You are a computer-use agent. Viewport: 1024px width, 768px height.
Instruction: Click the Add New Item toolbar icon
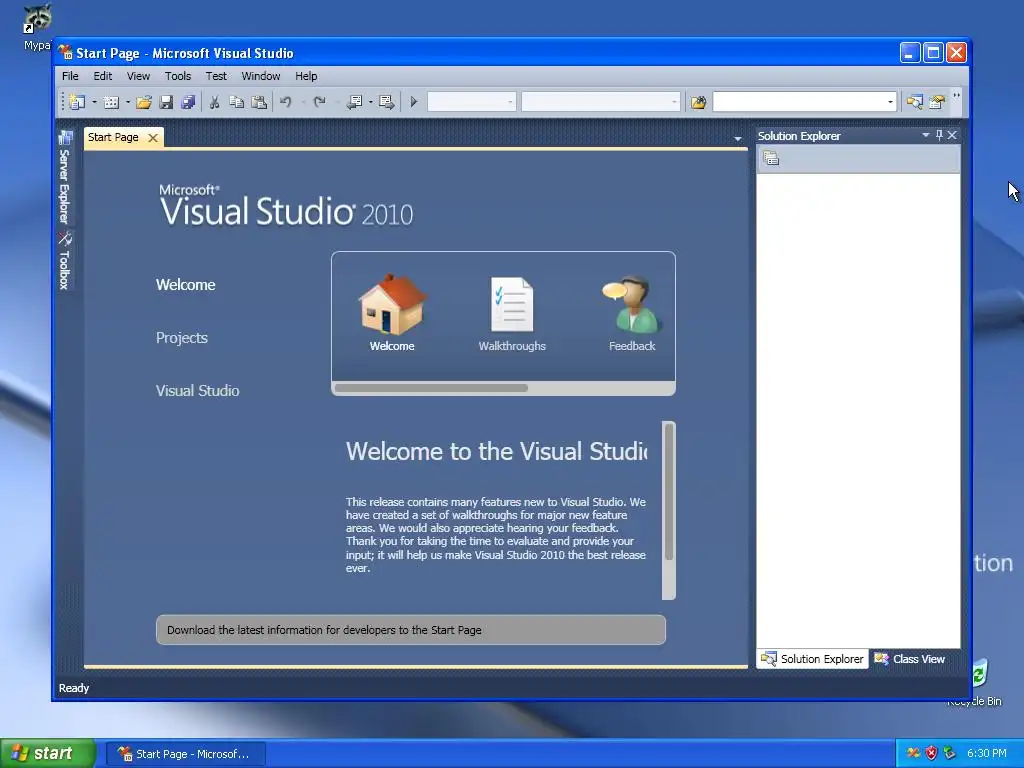click(111, 103)
